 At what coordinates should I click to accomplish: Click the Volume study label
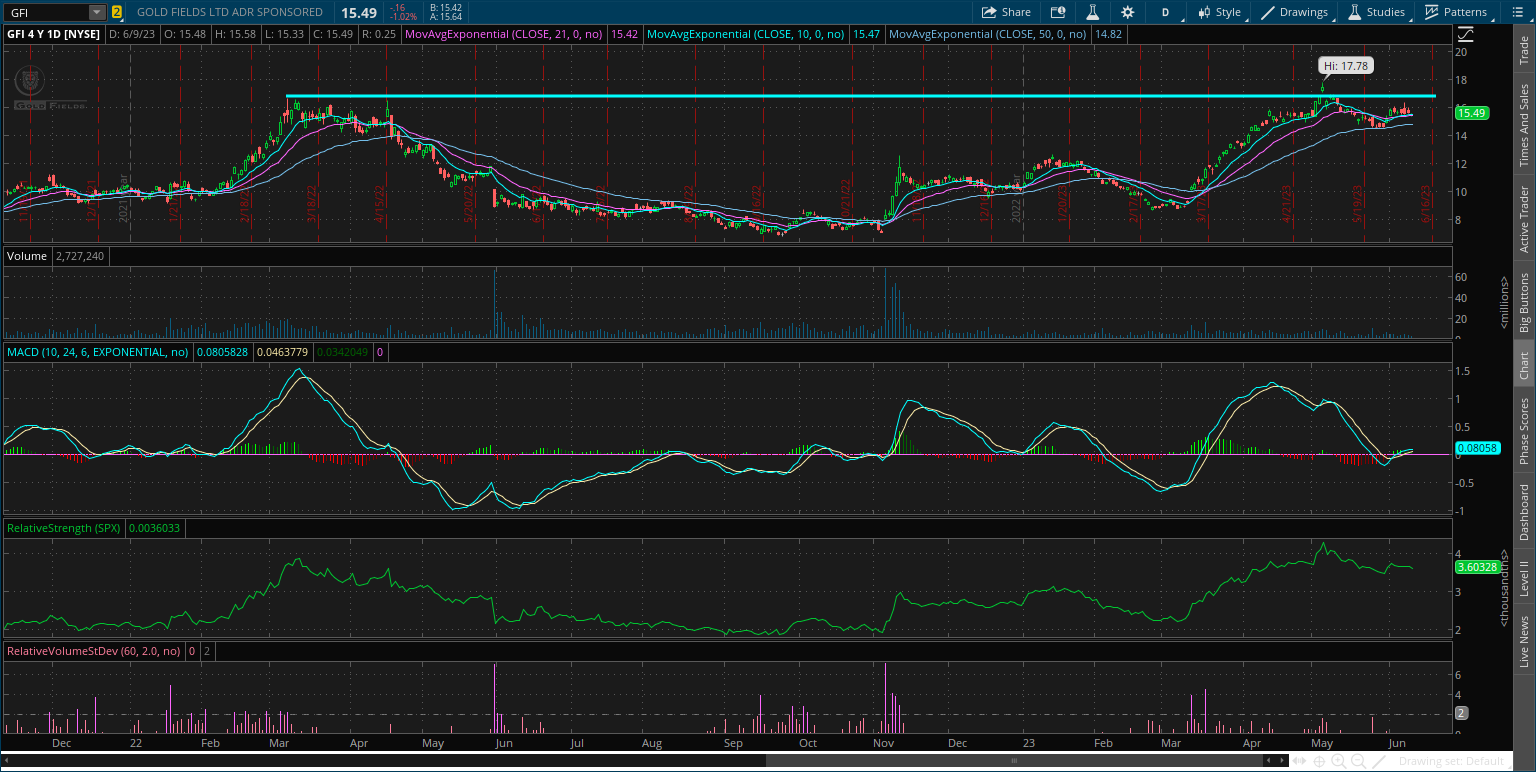(x=27, y=256)
